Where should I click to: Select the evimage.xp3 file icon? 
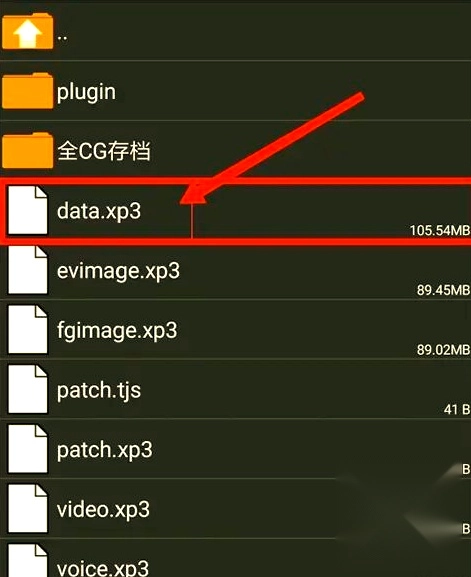click(28, 270)
